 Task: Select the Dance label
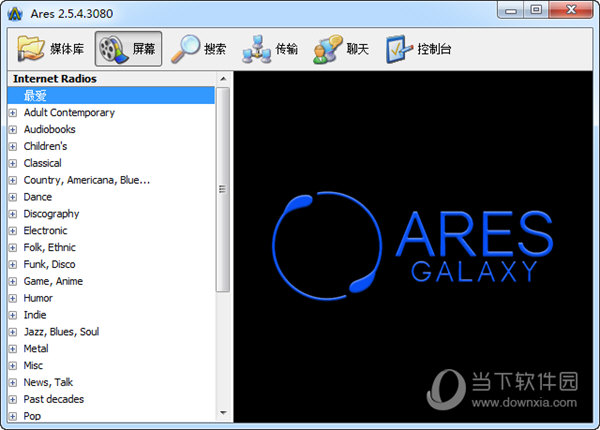pos(38,197)
